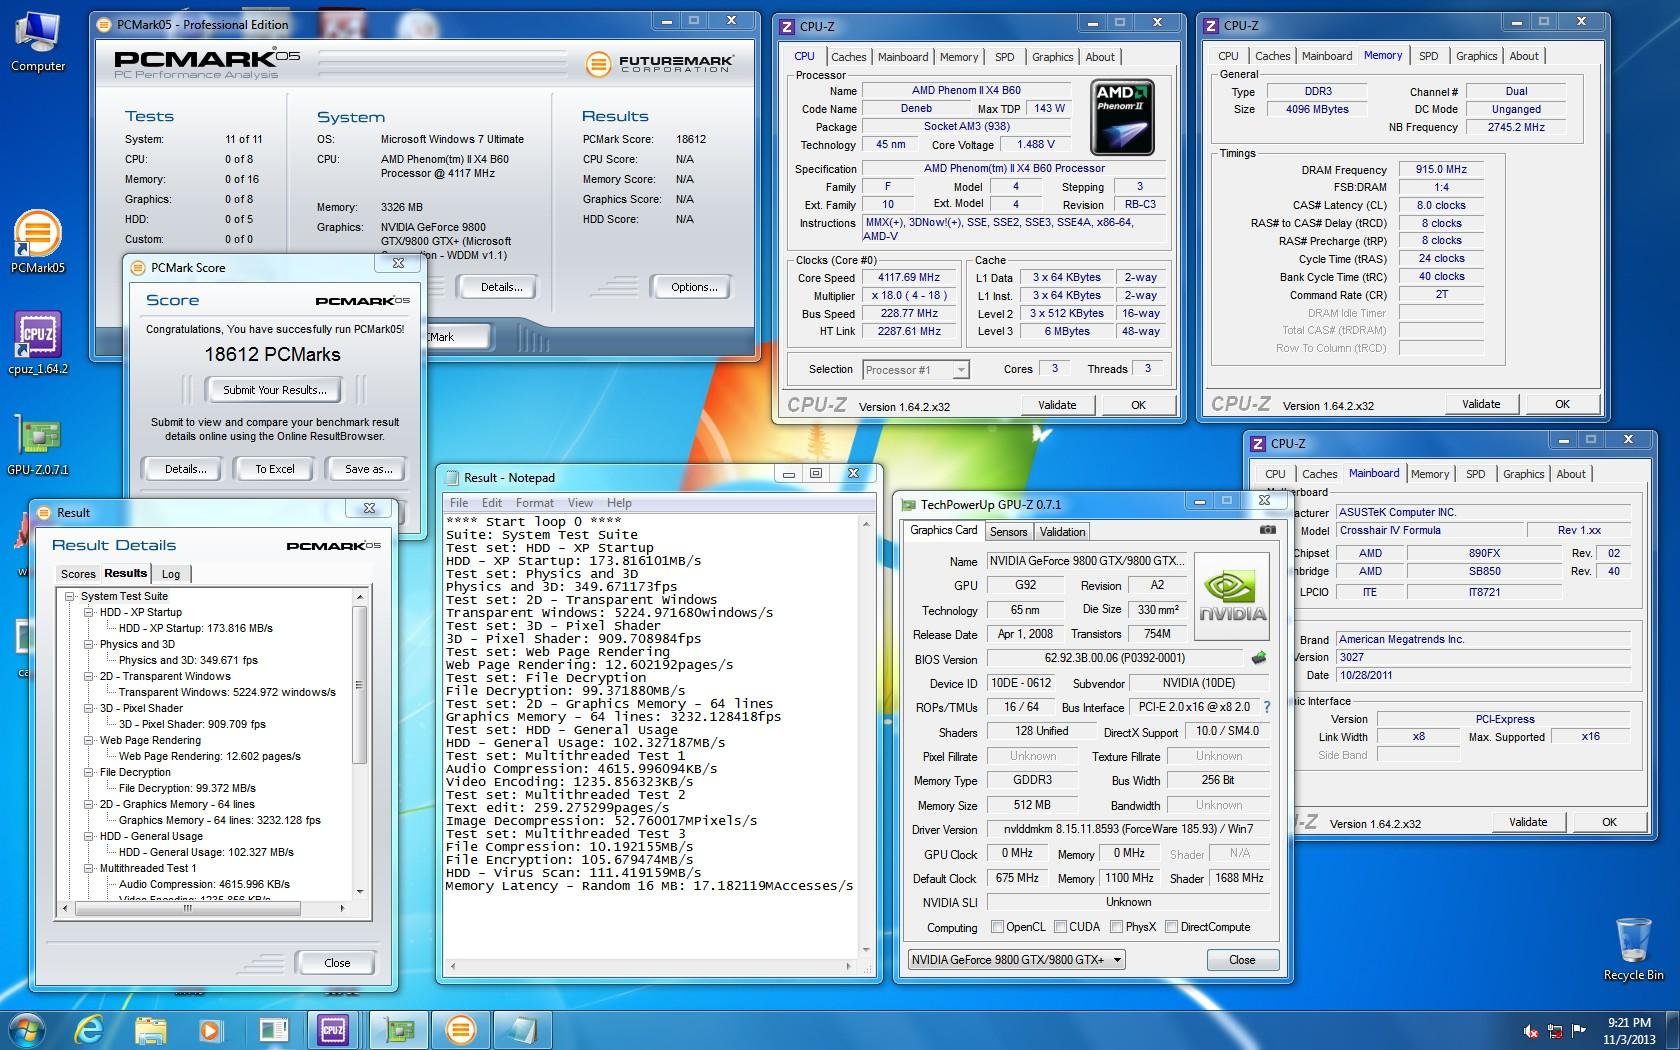Click the muted volume tray icon
This screenshot has height=1050, width=1680.
click(x=1531, y=1030)
